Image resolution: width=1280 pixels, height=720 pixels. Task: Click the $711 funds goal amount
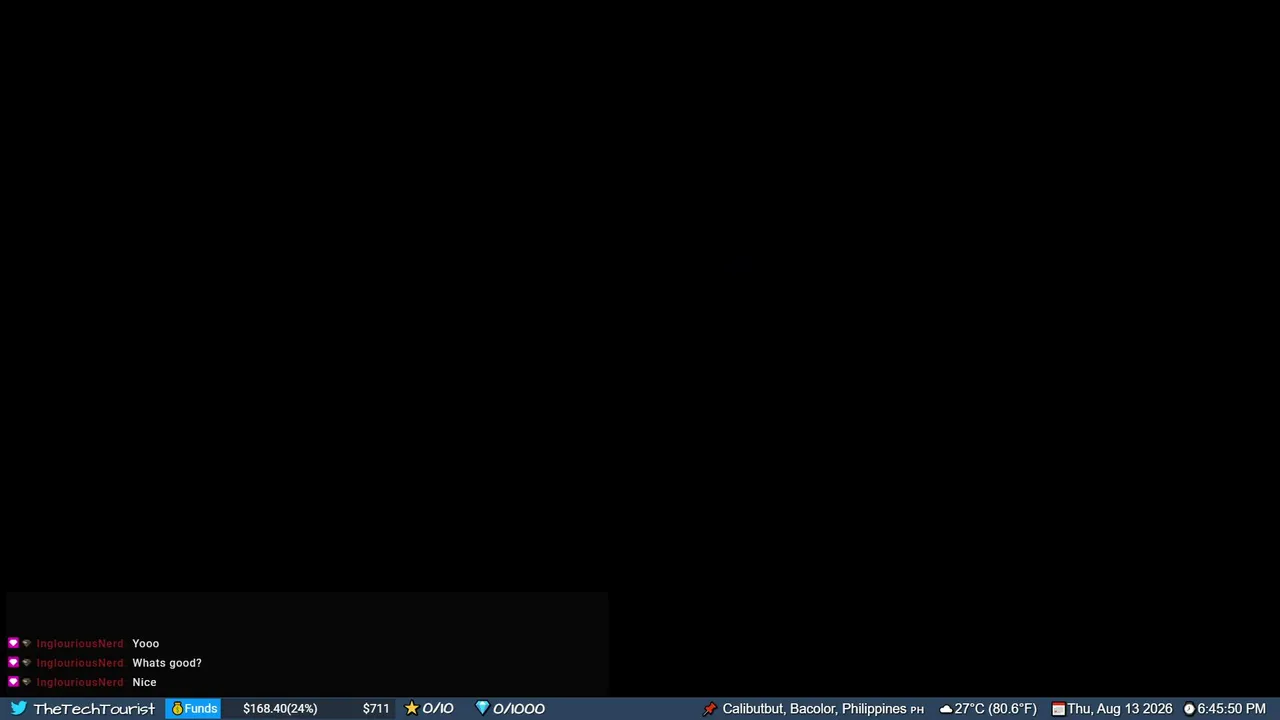pos(376,708)
